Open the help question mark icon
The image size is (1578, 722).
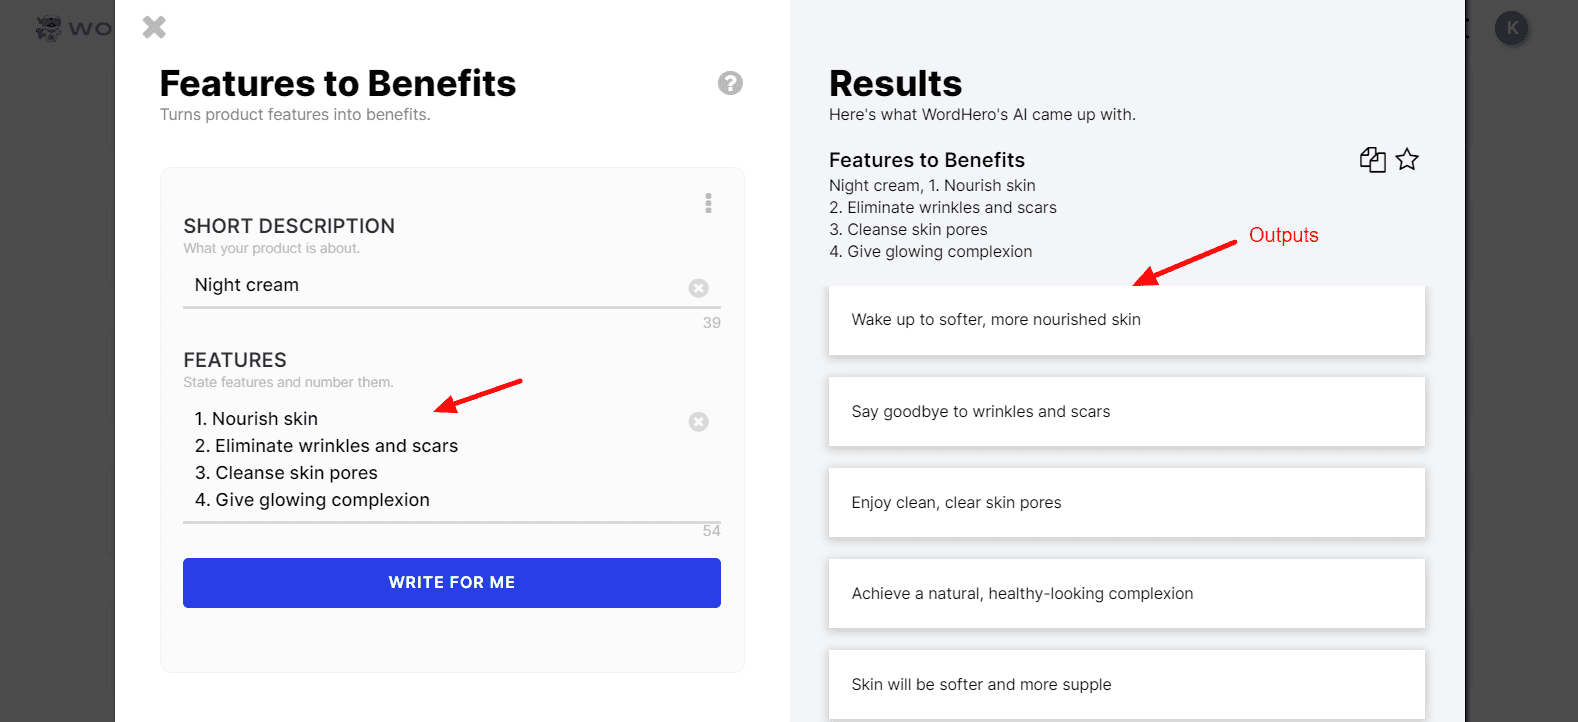tap(730, 83)
